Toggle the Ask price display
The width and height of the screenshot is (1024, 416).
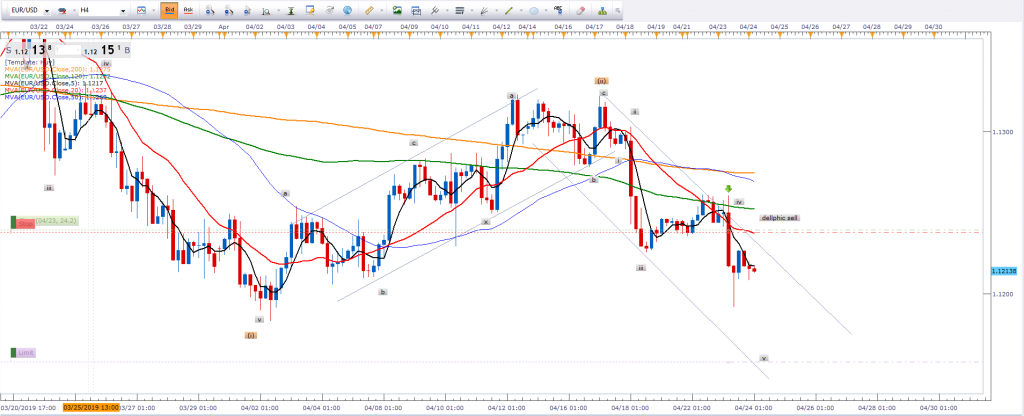(x=190, y=8)
